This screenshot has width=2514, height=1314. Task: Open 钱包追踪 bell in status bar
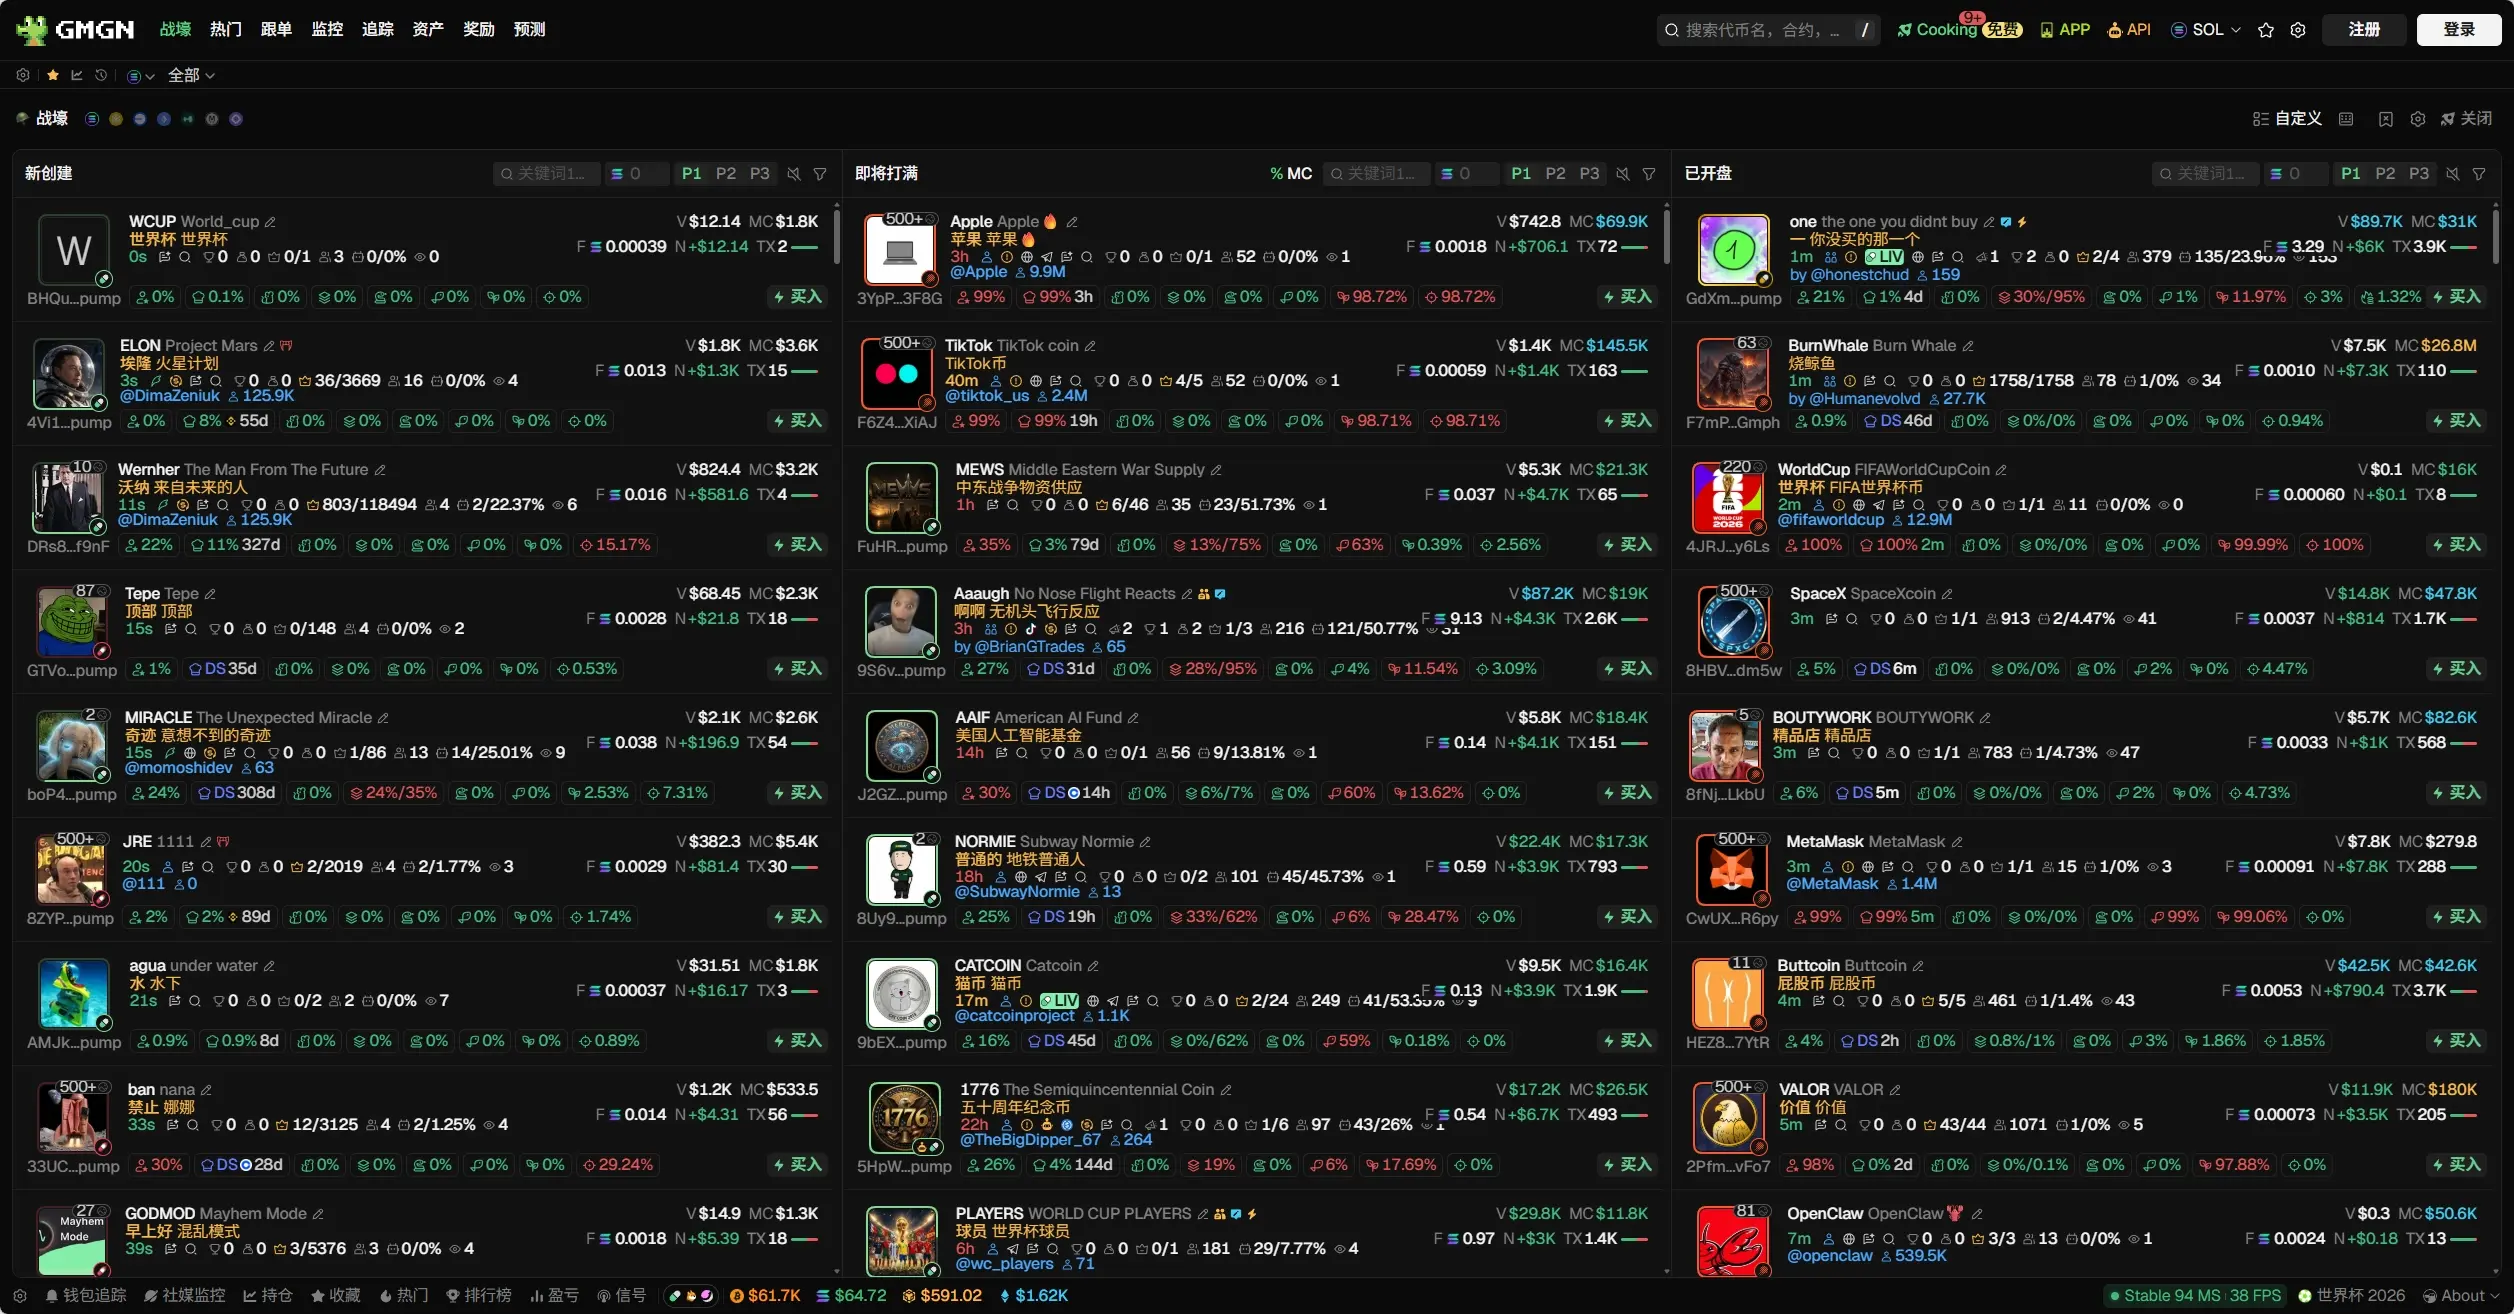point(86,1296)
